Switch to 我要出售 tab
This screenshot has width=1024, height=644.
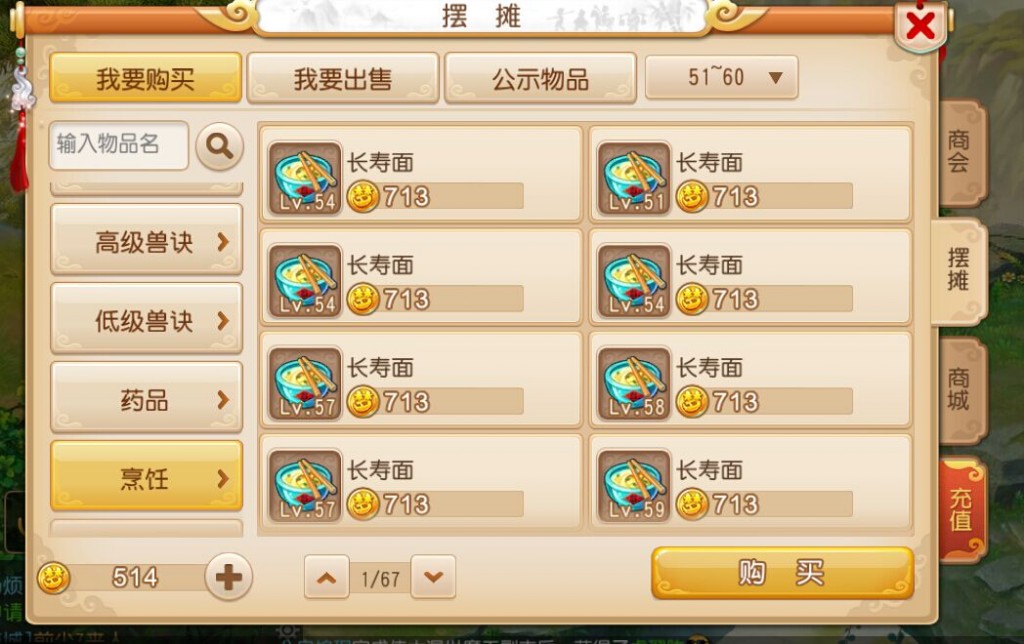[x=343, y=78]
